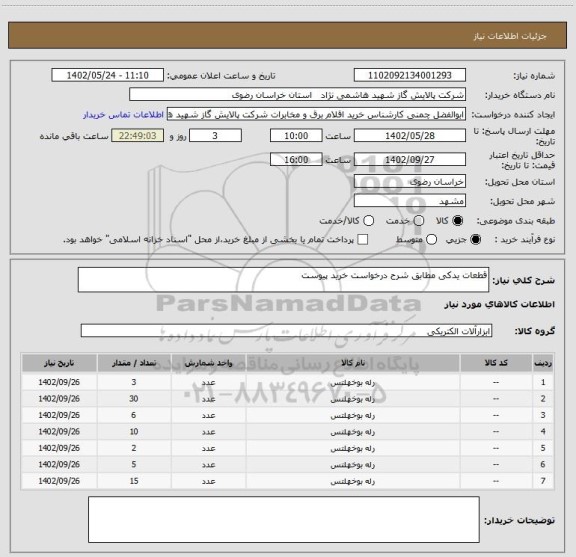The height and width of the screenshot is (557, 576).
Task: Click the کد کالا column header
Action: click(x=496, y=363)
